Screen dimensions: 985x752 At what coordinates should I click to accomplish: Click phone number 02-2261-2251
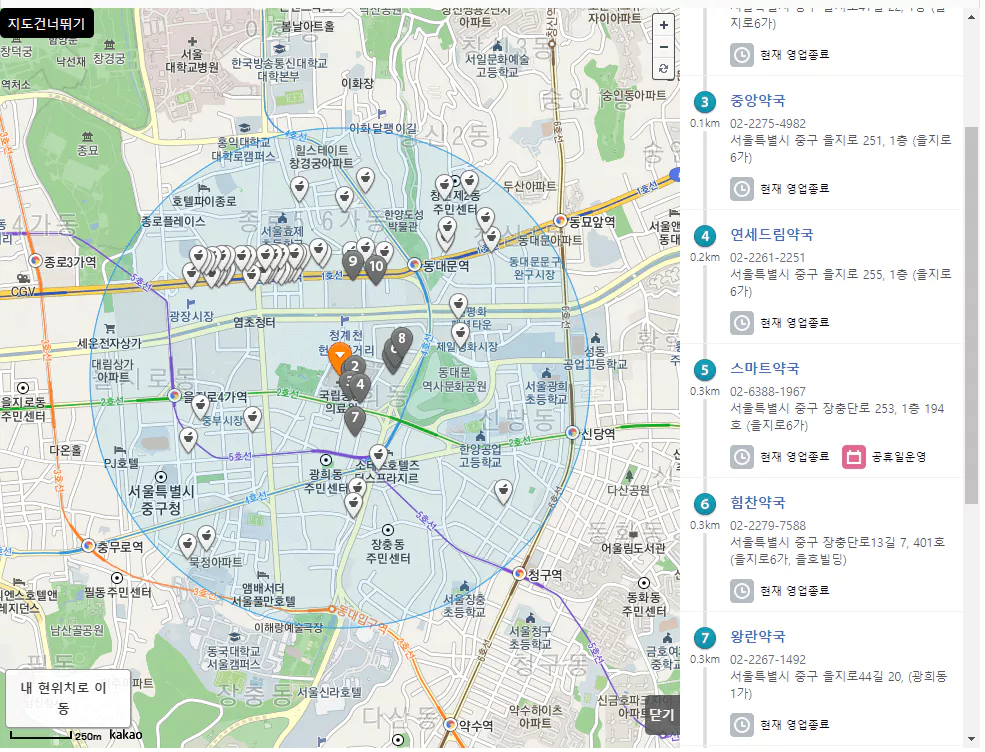click(x=768, y=258)
